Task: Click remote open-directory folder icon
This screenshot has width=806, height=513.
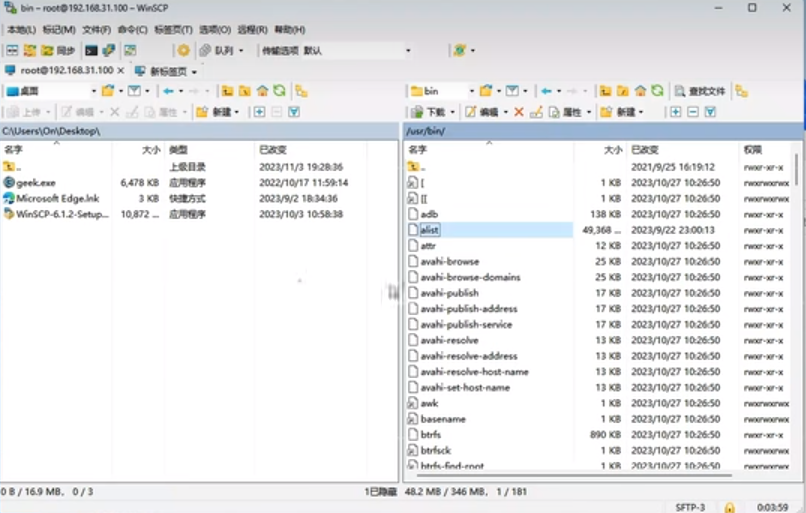Action: (485, 91)
